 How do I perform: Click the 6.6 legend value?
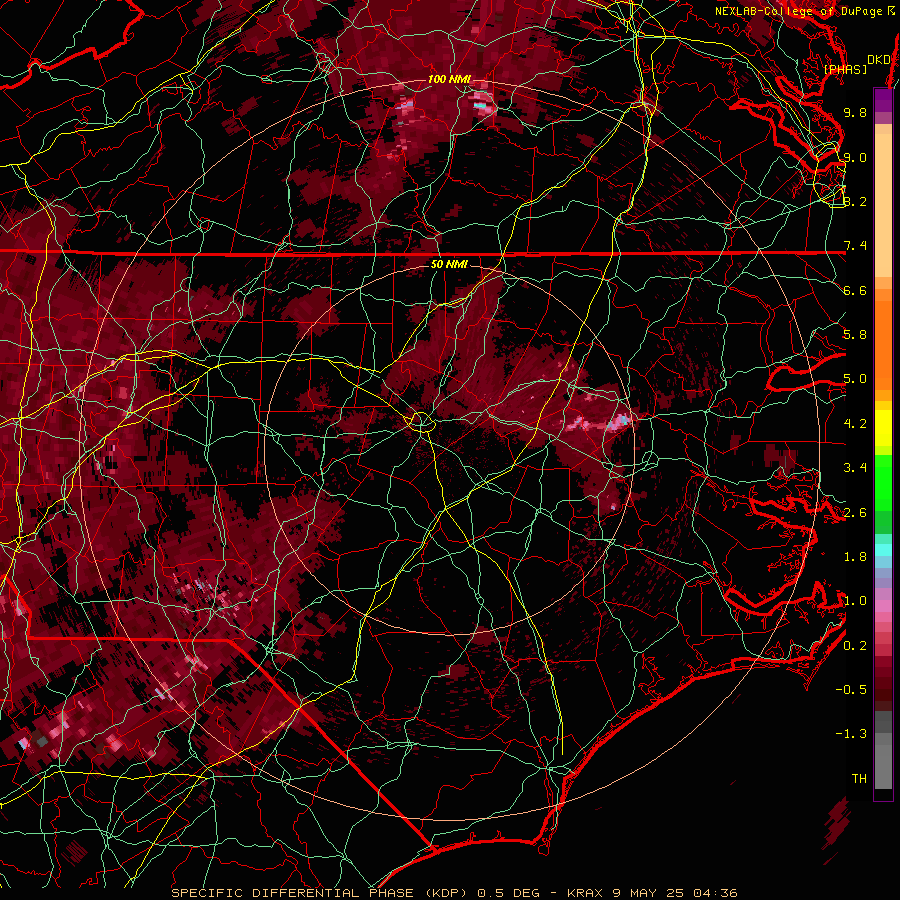pyautogui.click(x=855, y=290)
